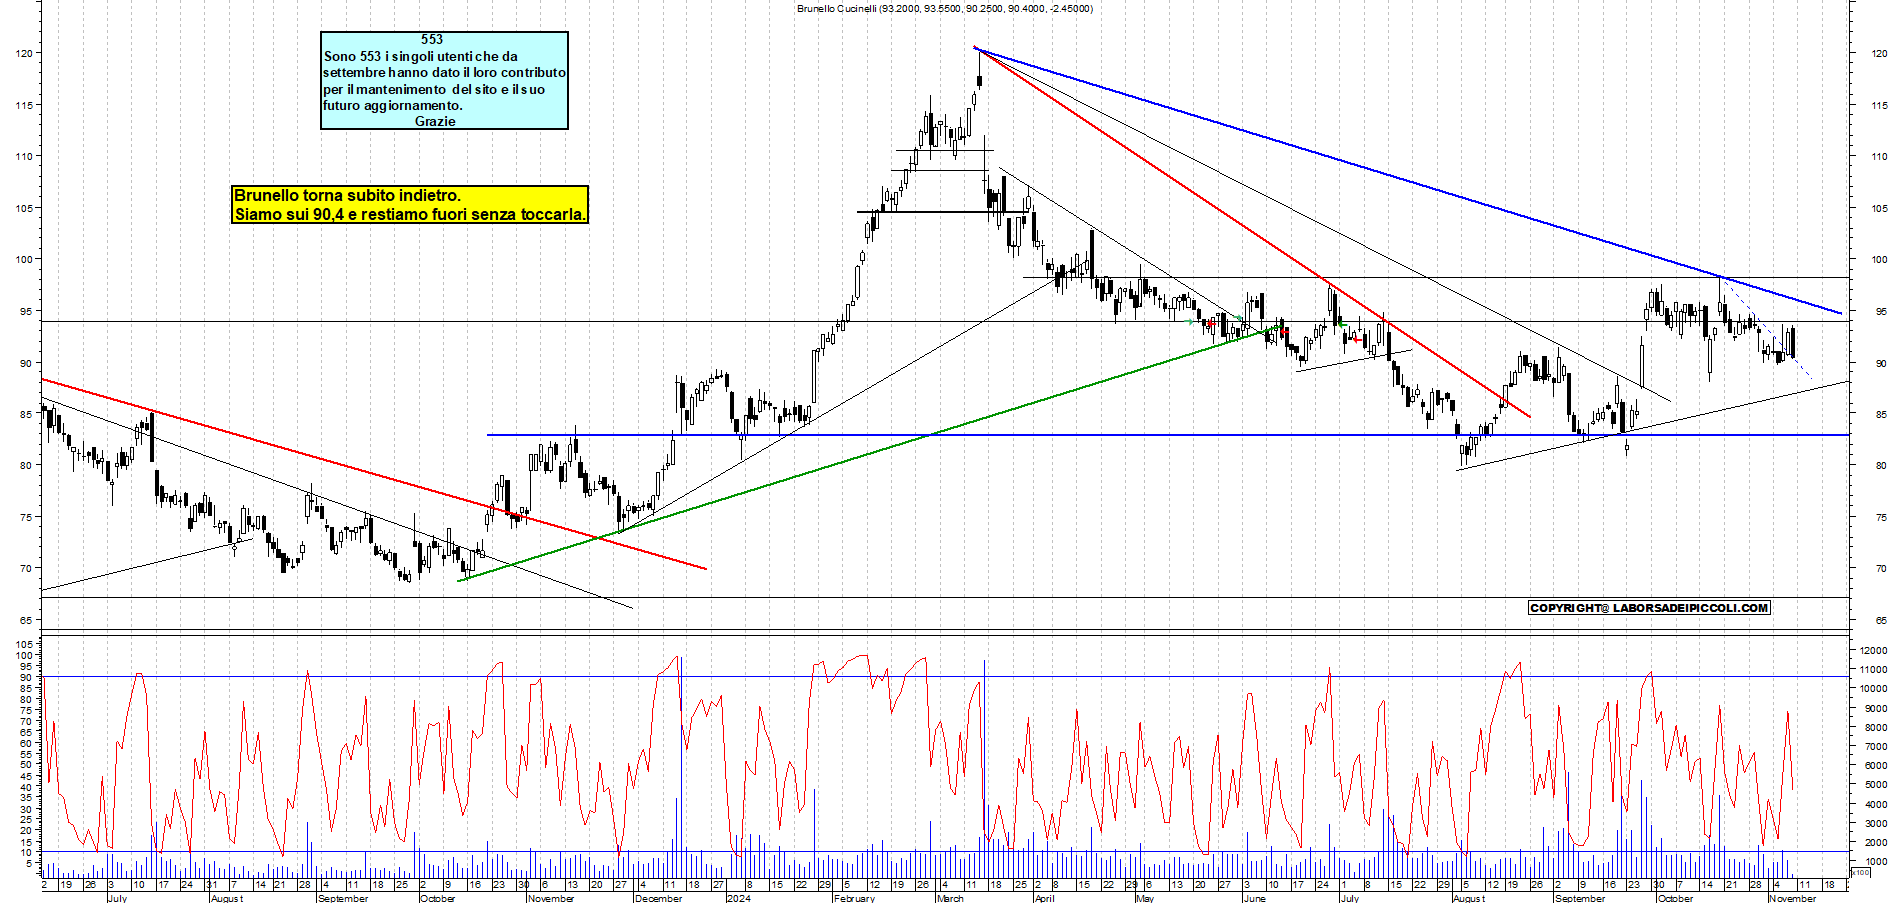Select the blue horizontal support line near 83
This screenshot has height=903, width=1890.
[x=1168, y=435]
